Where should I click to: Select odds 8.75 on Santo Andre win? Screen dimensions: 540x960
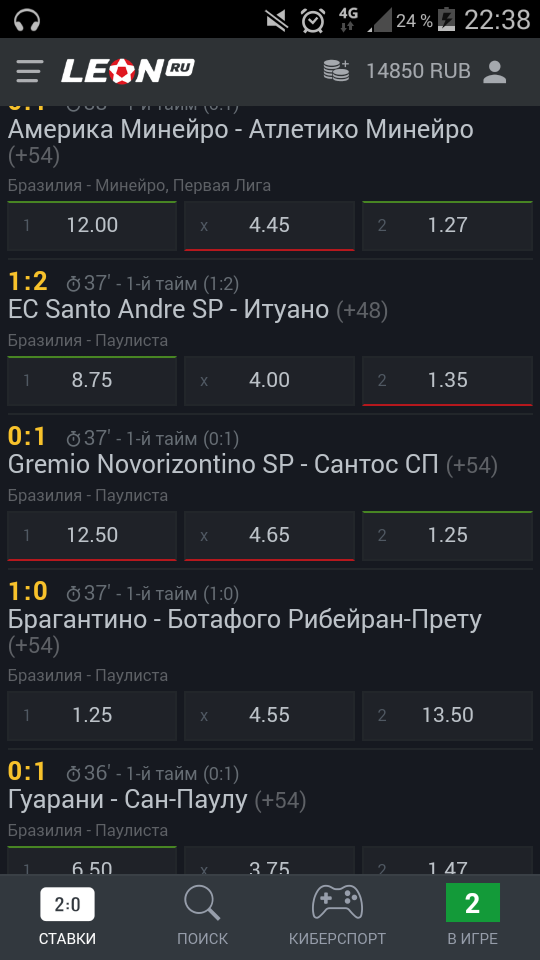(x=92, y=380)
